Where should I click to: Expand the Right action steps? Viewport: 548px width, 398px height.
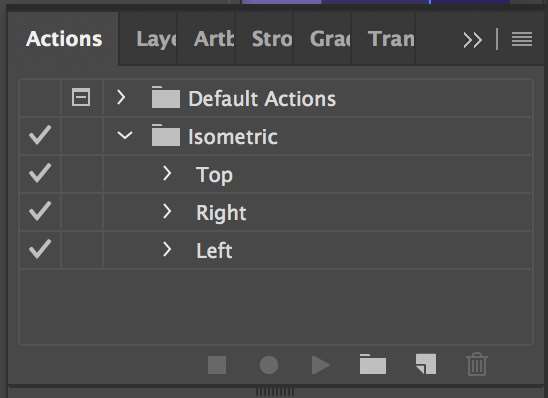pyautogui.click(x=167, y=211)
